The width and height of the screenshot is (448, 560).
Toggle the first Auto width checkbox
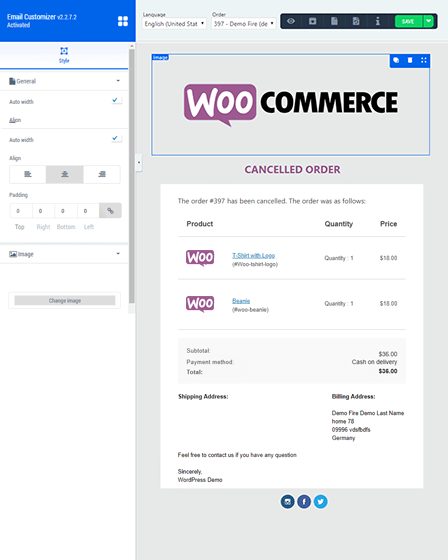(115, 100)
